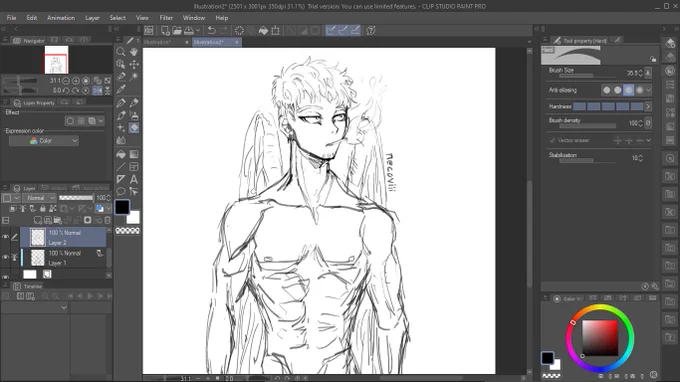Click the zoom out icon in Navigator

(66, 81)
